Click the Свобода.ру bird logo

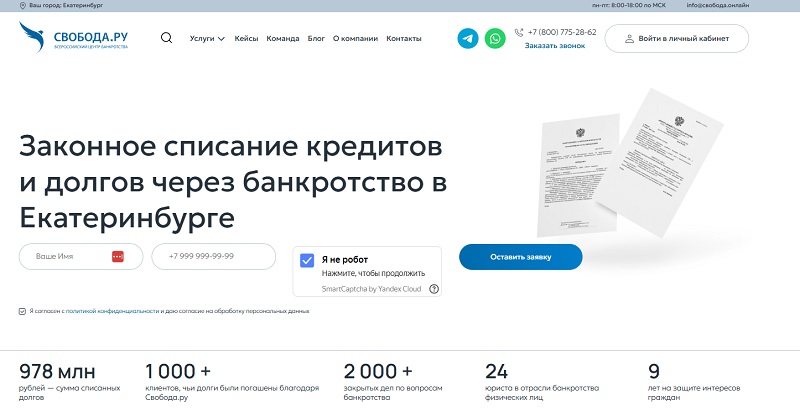[32, 37]
